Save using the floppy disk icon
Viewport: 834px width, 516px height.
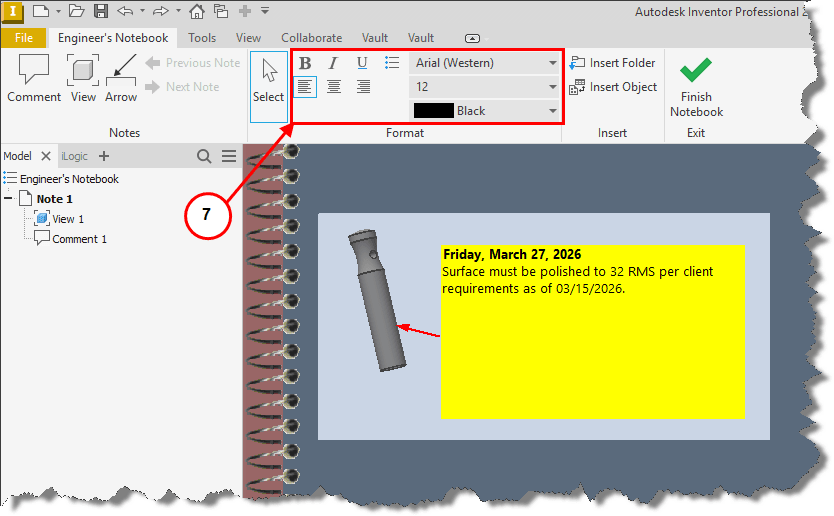pyautogui.click(x=101, y=11)
